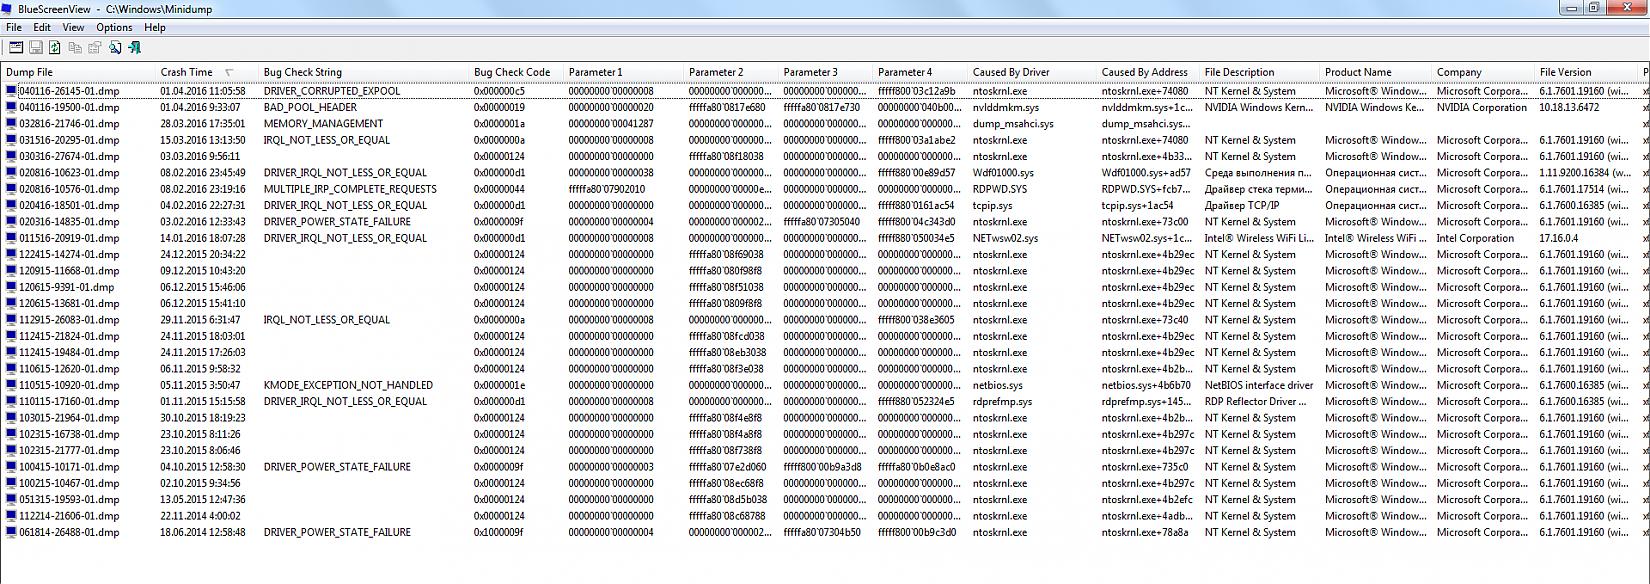1650x584 pixels.
Task: Click dump icon beside 040116-19500-01.dmp
Action: pos(12,107)
